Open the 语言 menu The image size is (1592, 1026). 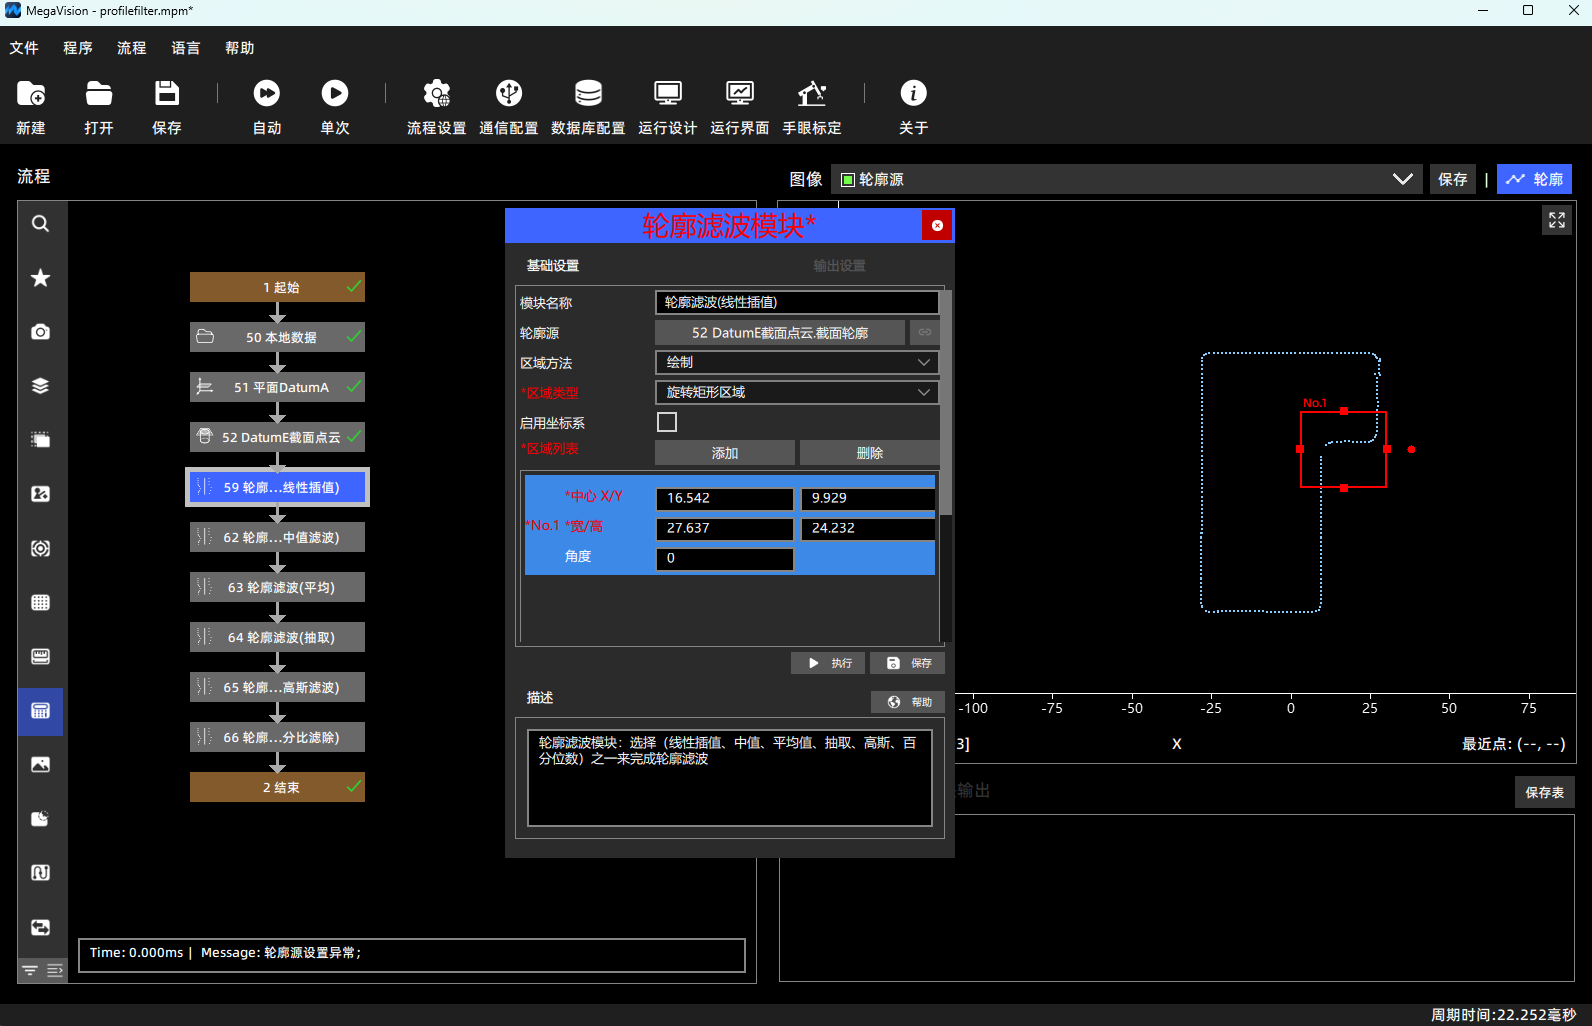pos(185,48)
